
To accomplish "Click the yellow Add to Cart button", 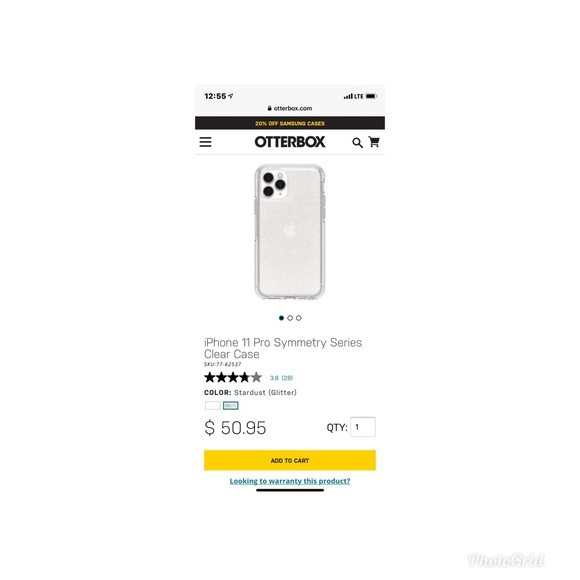I will (x=290, y=460).
